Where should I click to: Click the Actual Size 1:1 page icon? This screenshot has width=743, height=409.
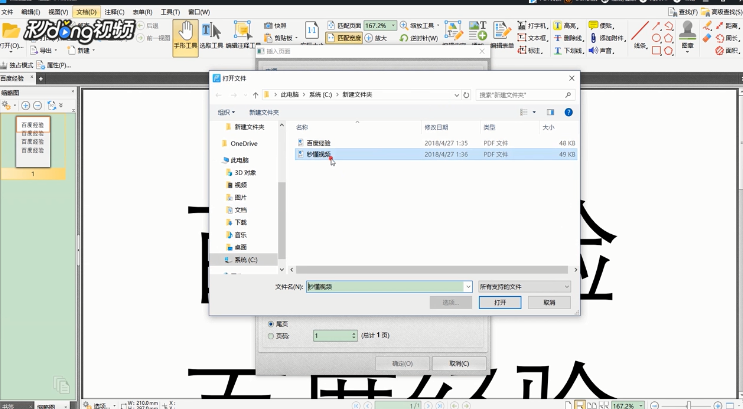point(311,30)
